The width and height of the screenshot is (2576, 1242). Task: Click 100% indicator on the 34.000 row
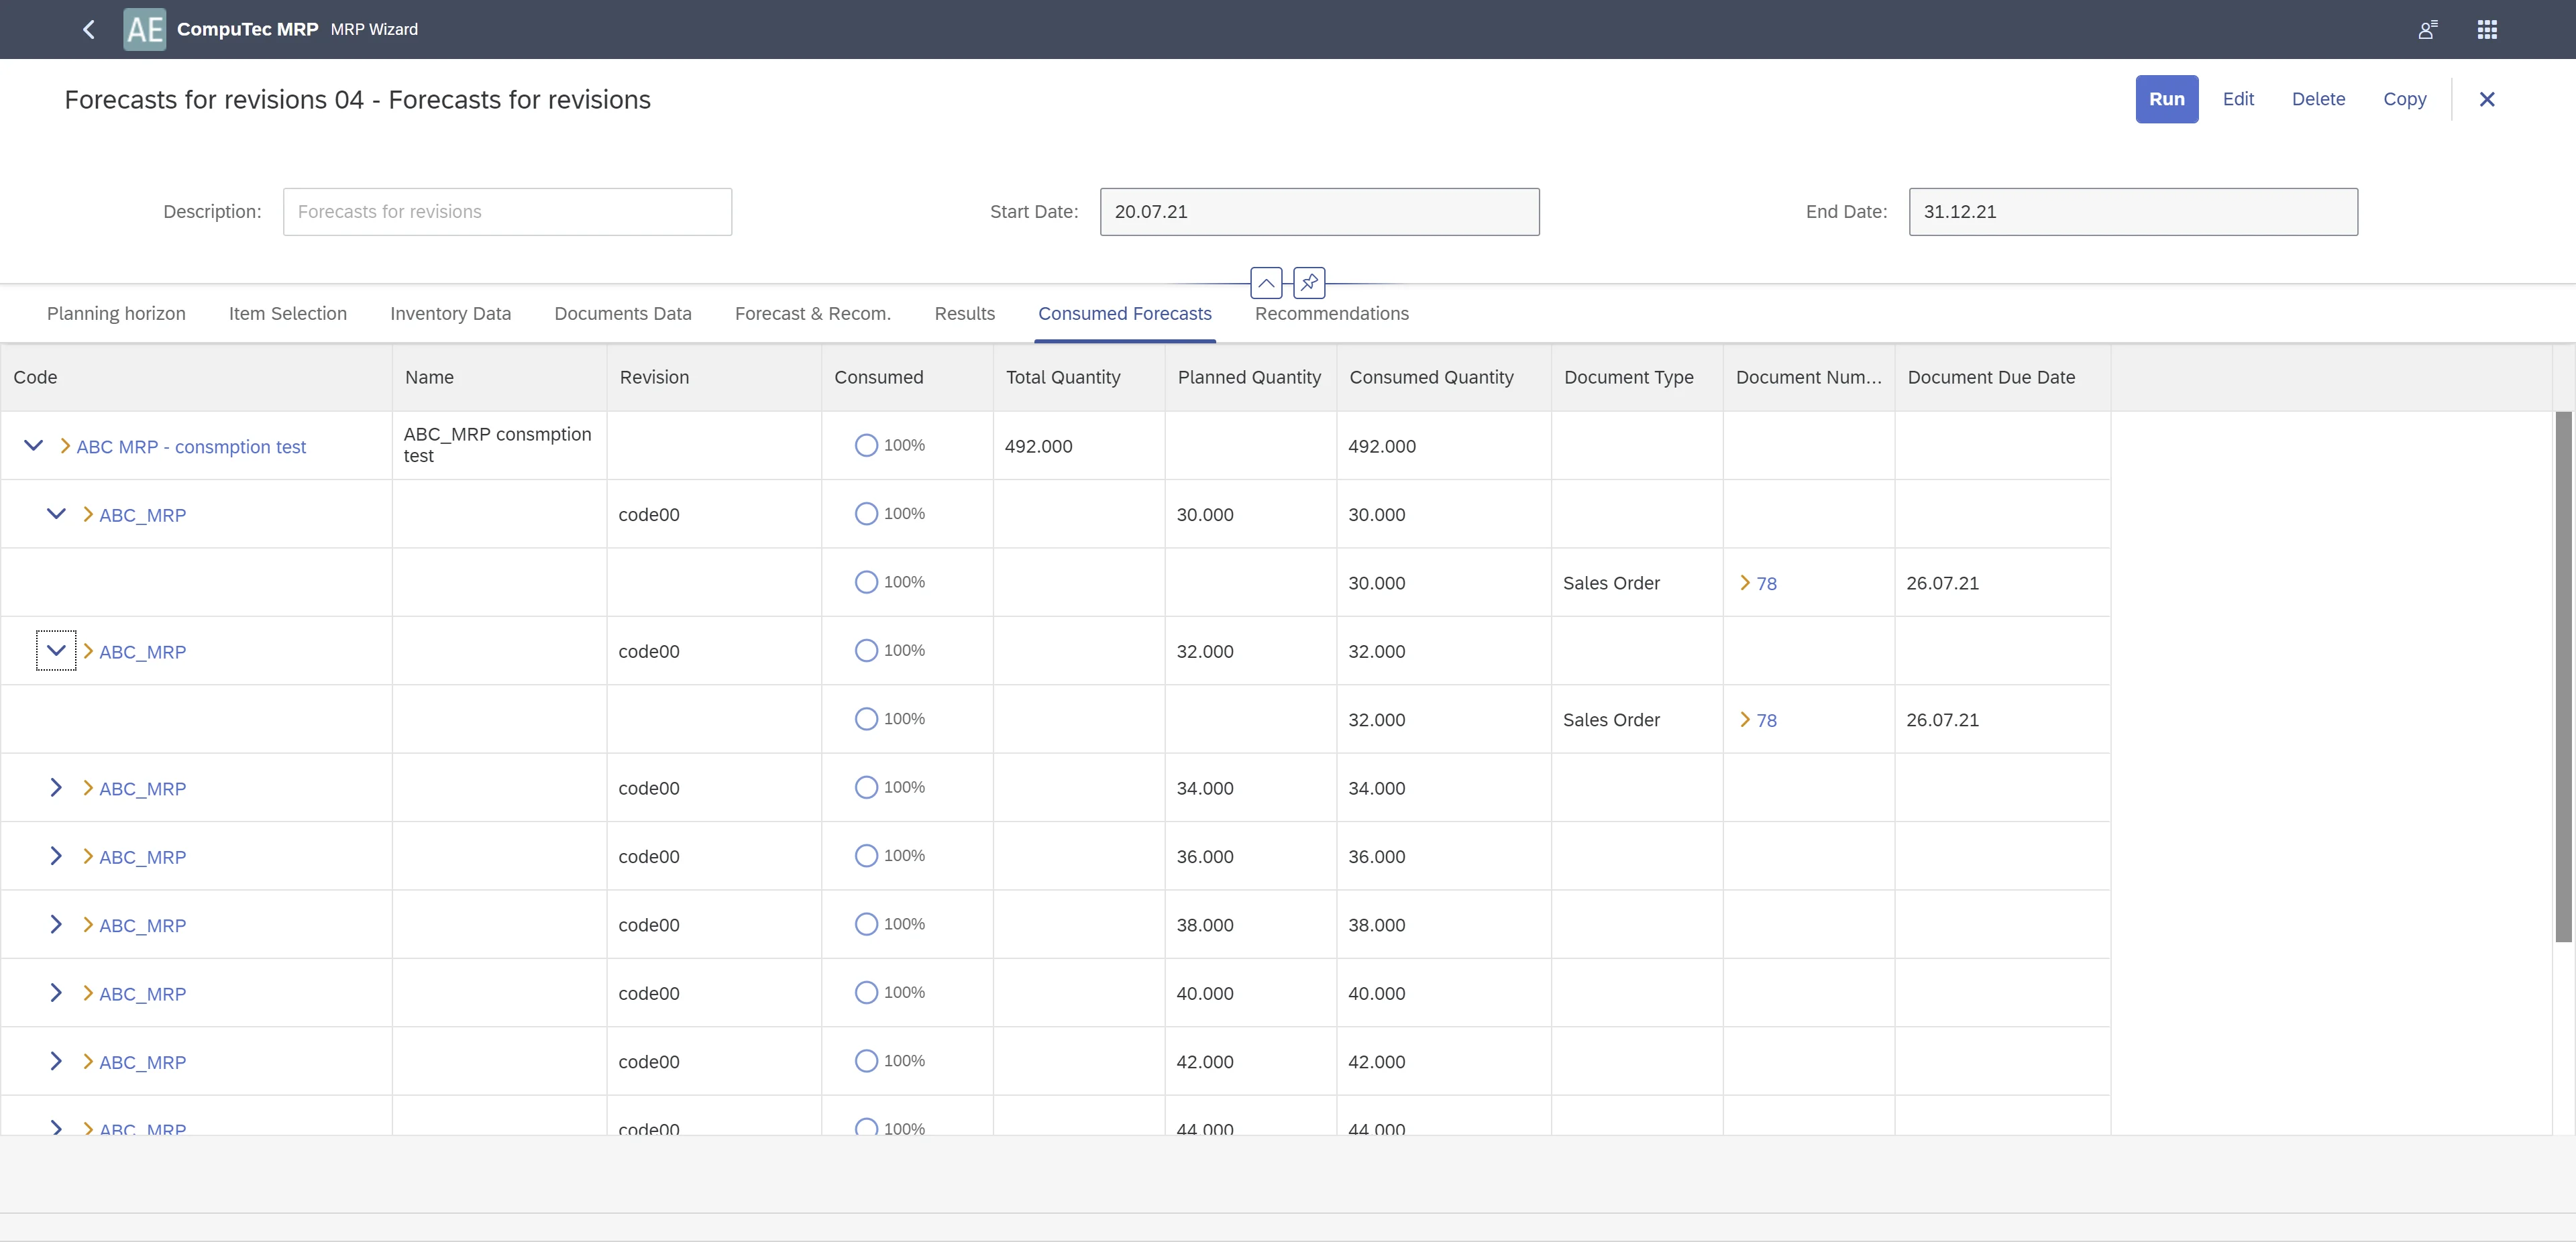click(x=866, y=787)
